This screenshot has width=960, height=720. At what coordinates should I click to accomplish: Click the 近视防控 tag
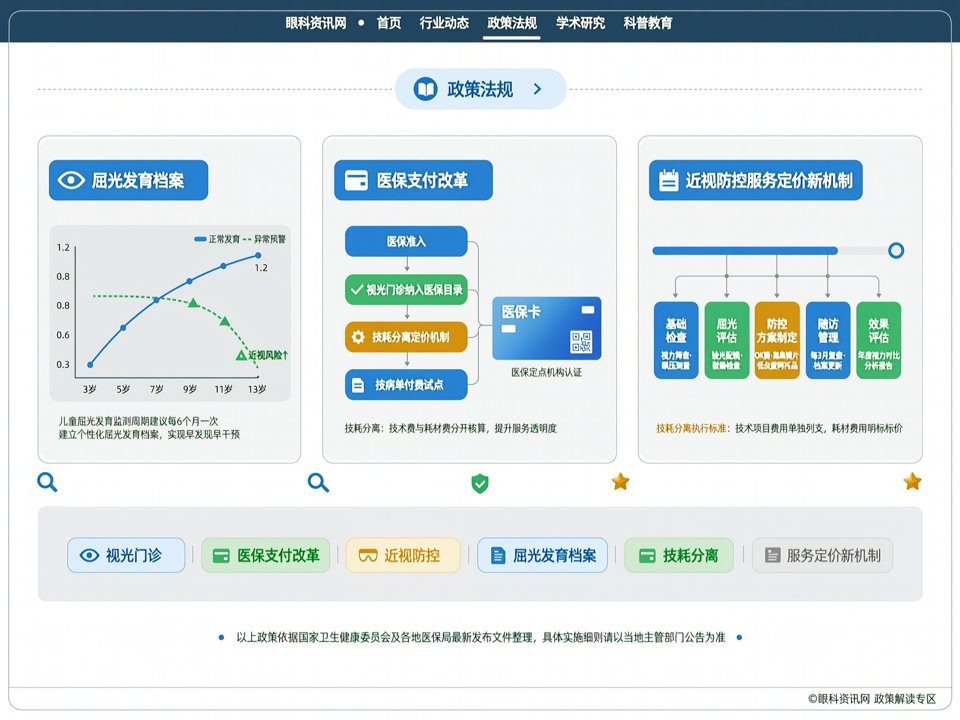click(403, 555)
